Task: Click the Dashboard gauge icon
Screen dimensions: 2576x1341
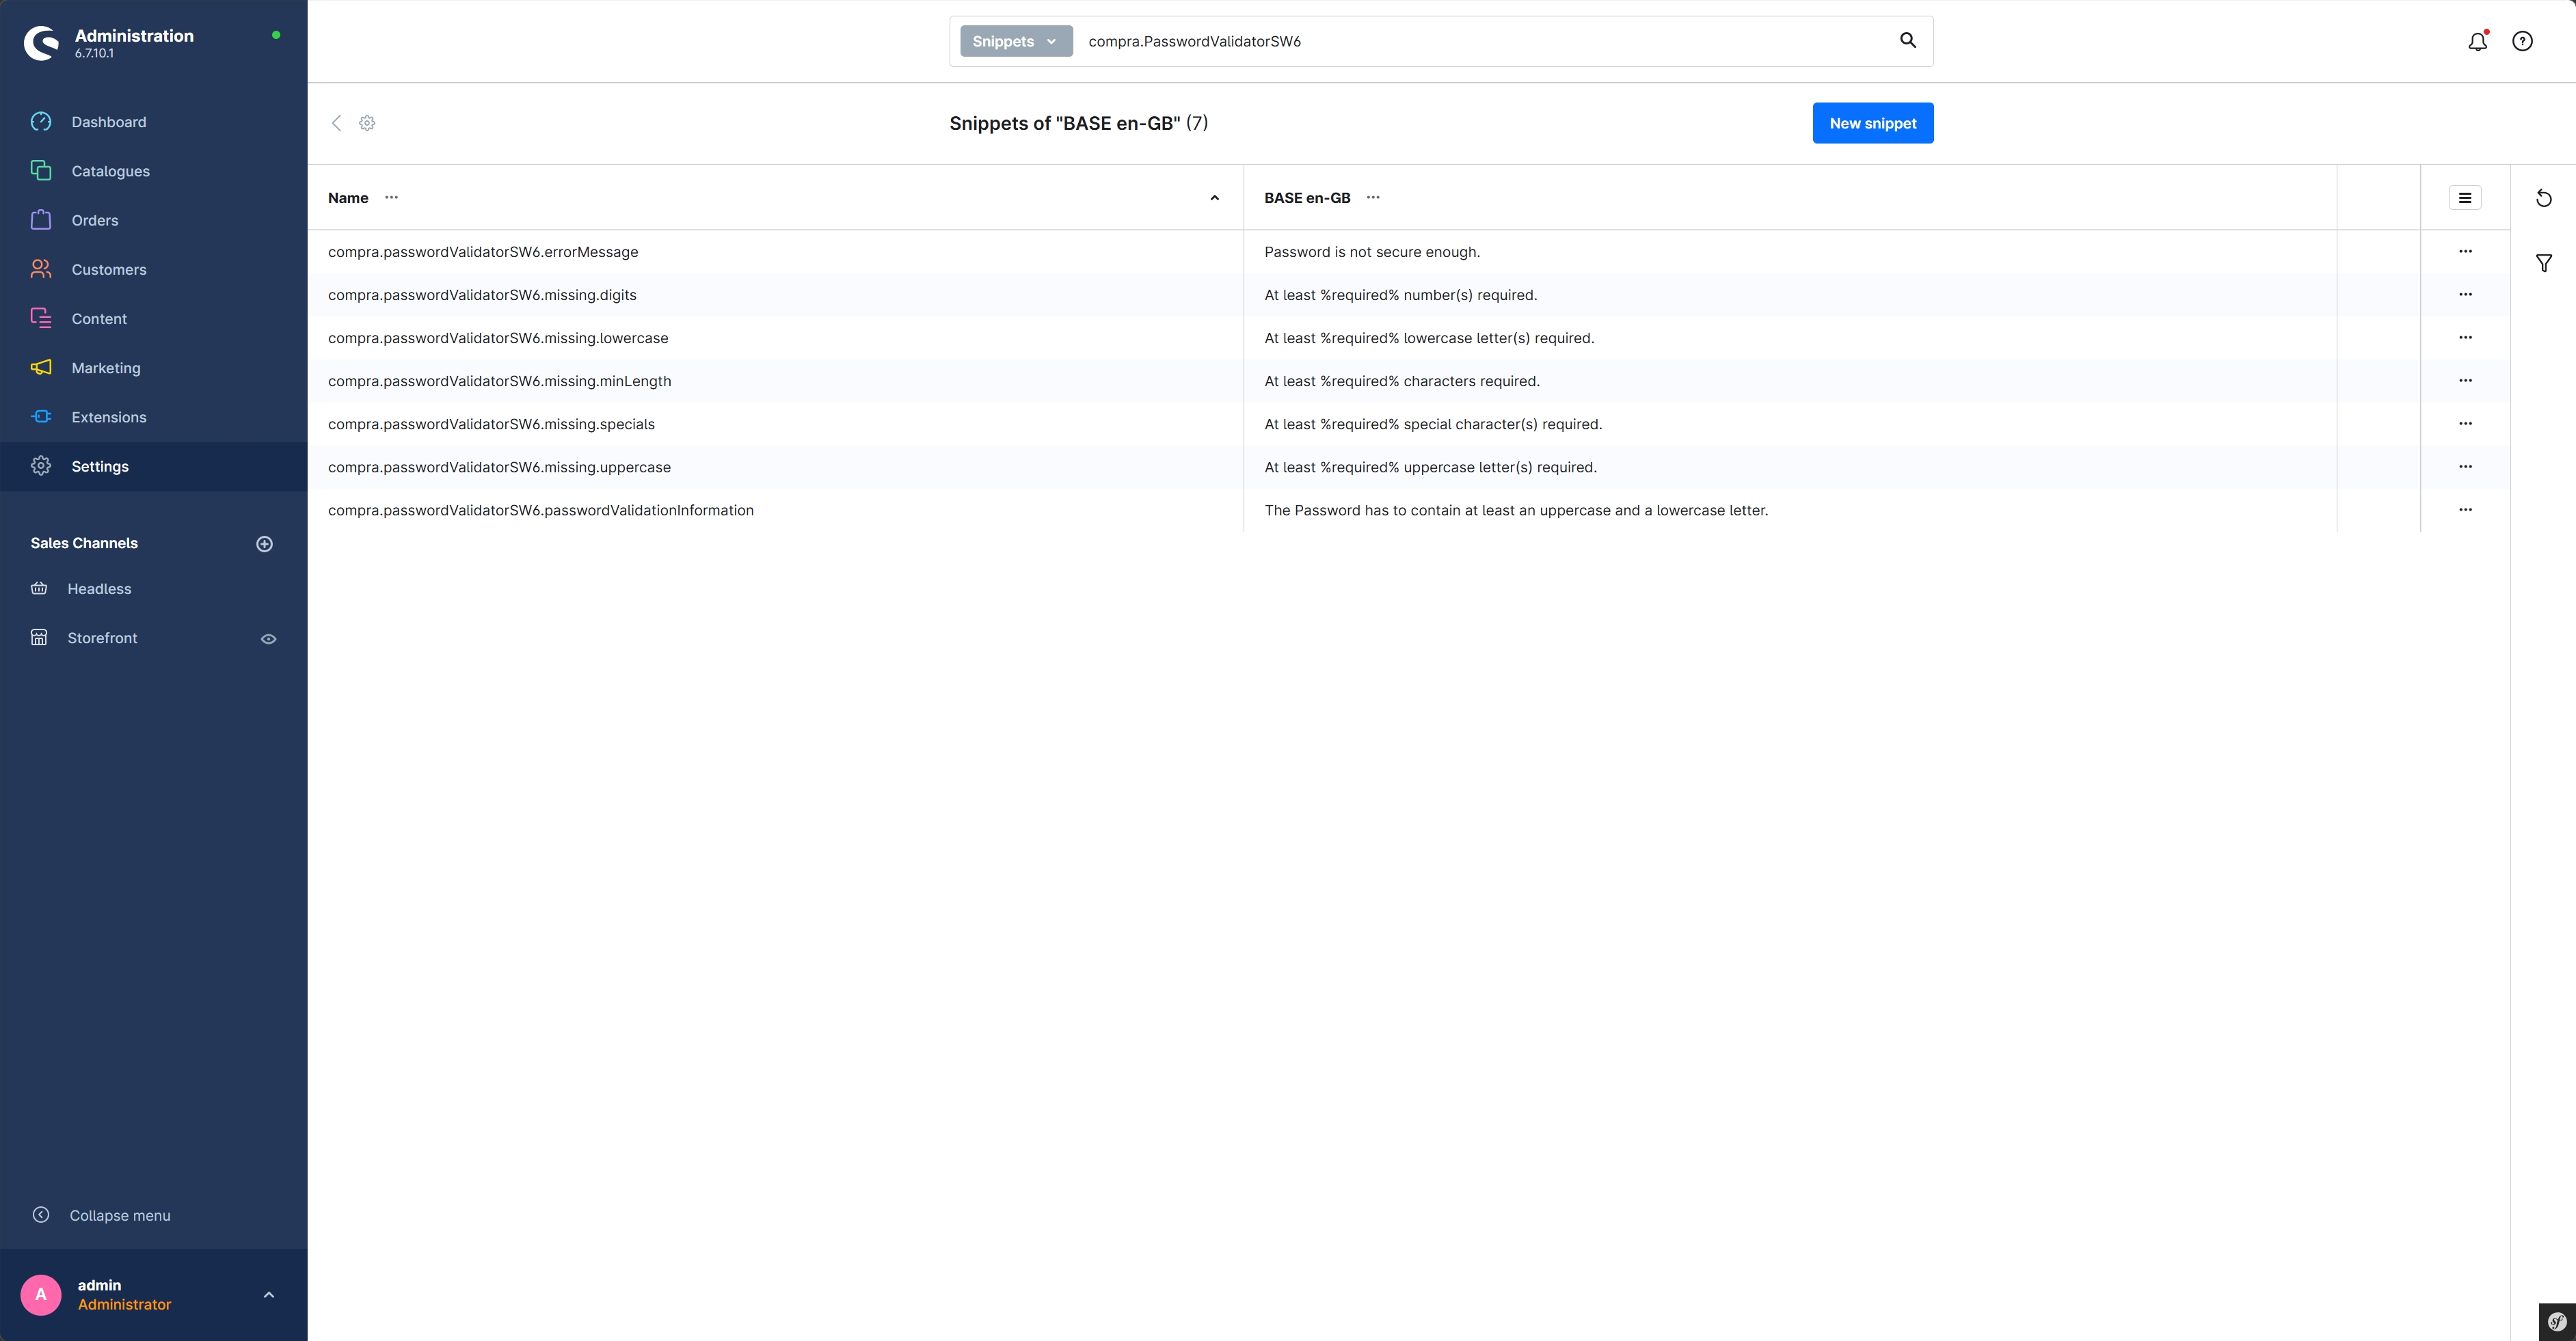Action: [x=41, y=122]
